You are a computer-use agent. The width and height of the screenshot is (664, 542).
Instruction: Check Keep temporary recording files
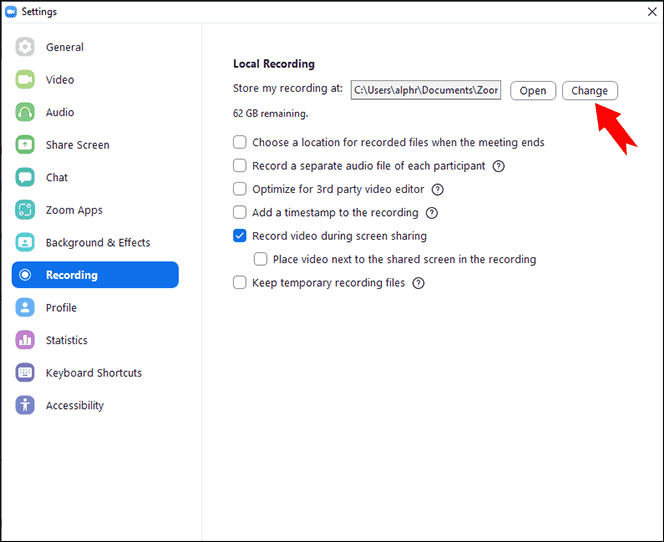tap(240, 282)
